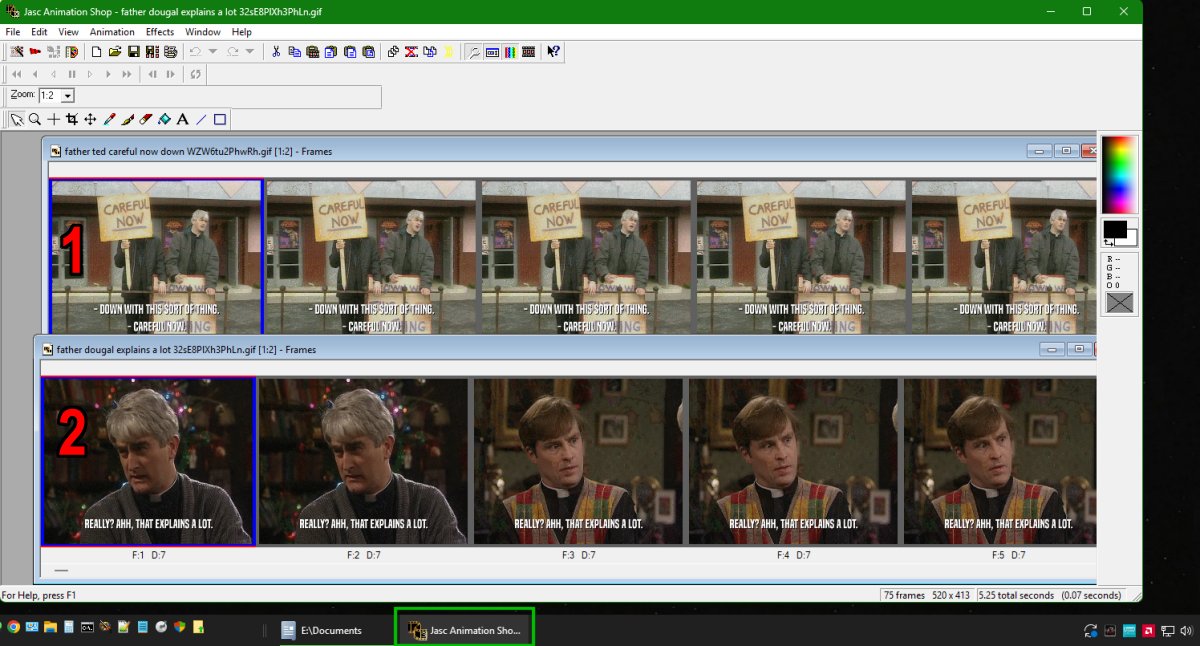Open the Window menu
The height and width of the screenshot is (646, 1200).
pyautogui.click(x=203, y=32)
